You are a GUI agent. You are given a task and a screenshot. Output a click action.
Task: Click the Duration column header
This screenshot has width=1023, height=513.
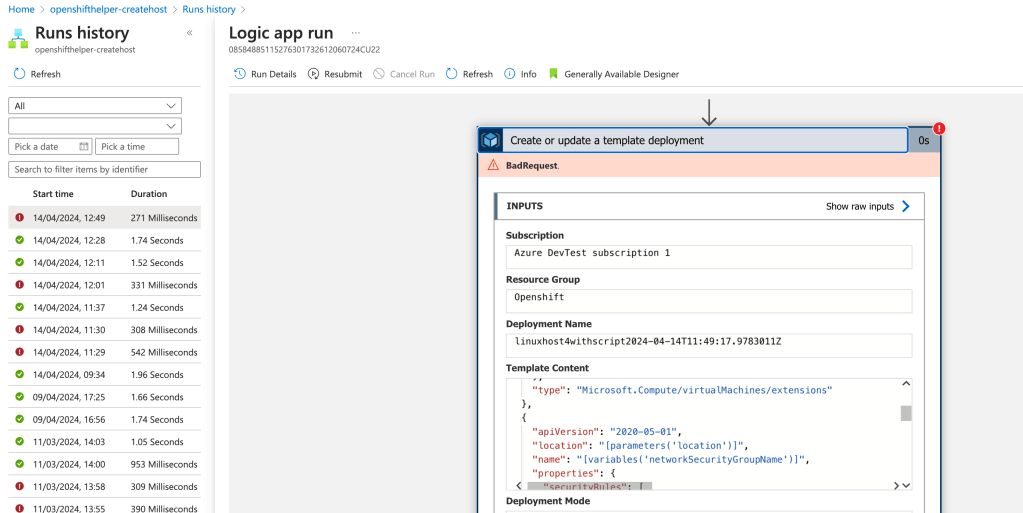pyautogui.click(x=149, y=194)
